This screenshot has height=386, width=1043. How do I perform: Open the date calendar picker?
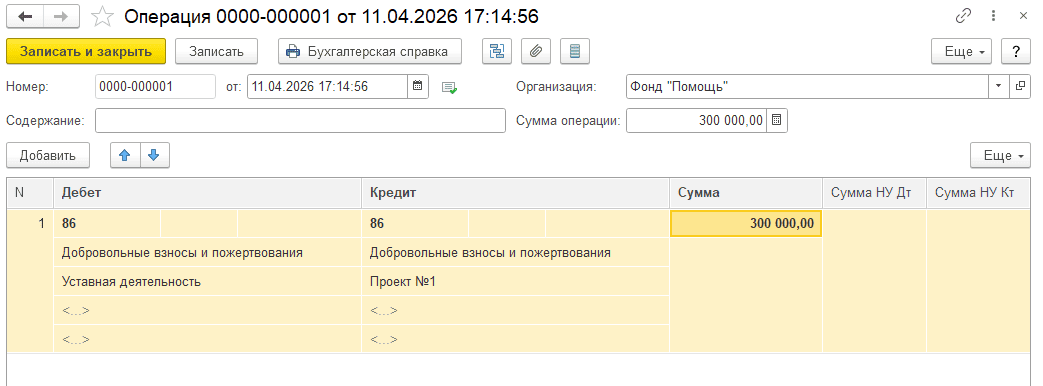click(x=418, y=86)
